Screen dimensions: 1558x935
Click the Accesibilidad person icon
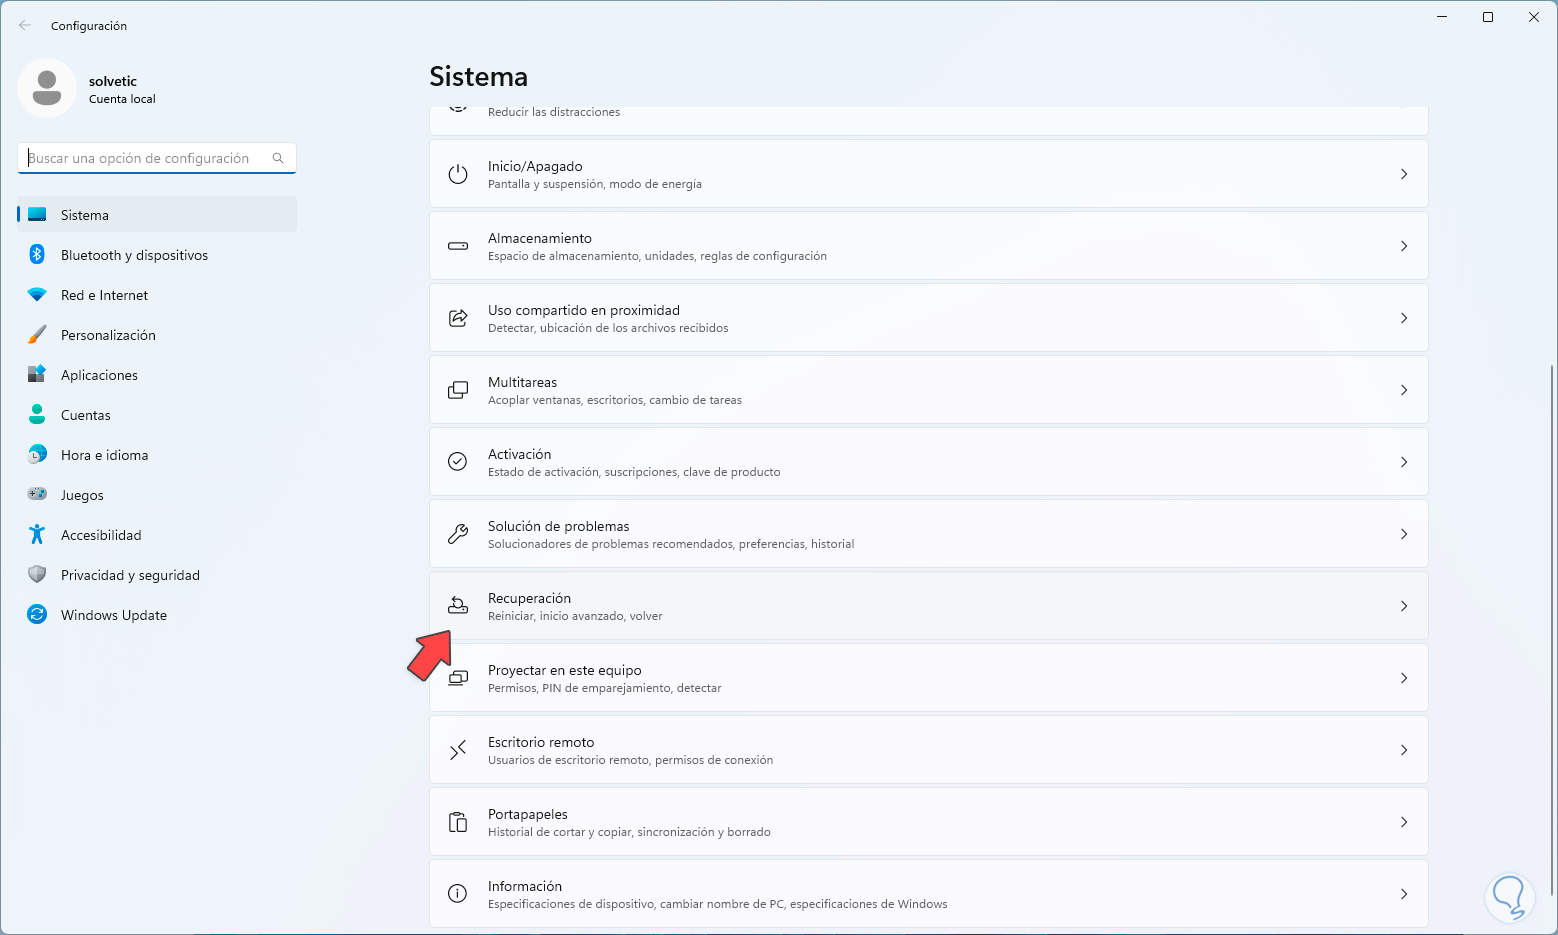coord(37,535)
